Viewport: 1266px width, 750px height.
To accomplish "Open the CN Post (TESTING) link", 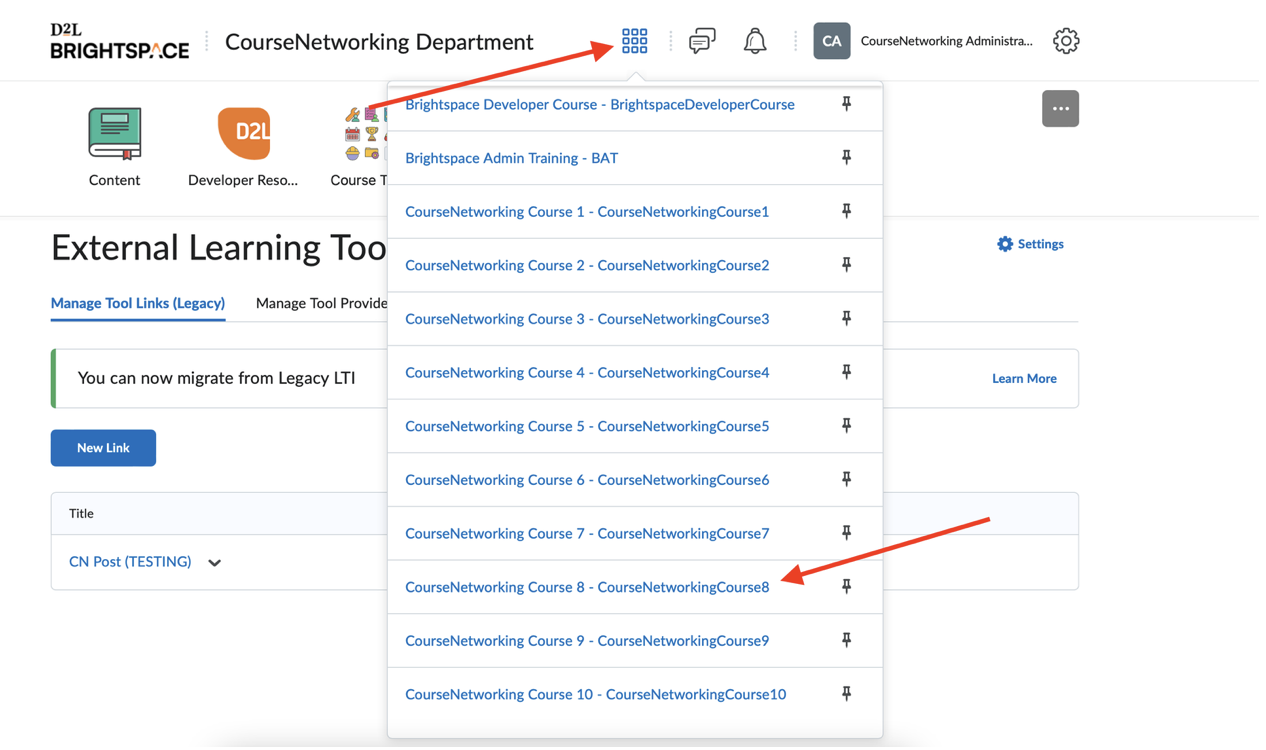I will pos(130,562).
